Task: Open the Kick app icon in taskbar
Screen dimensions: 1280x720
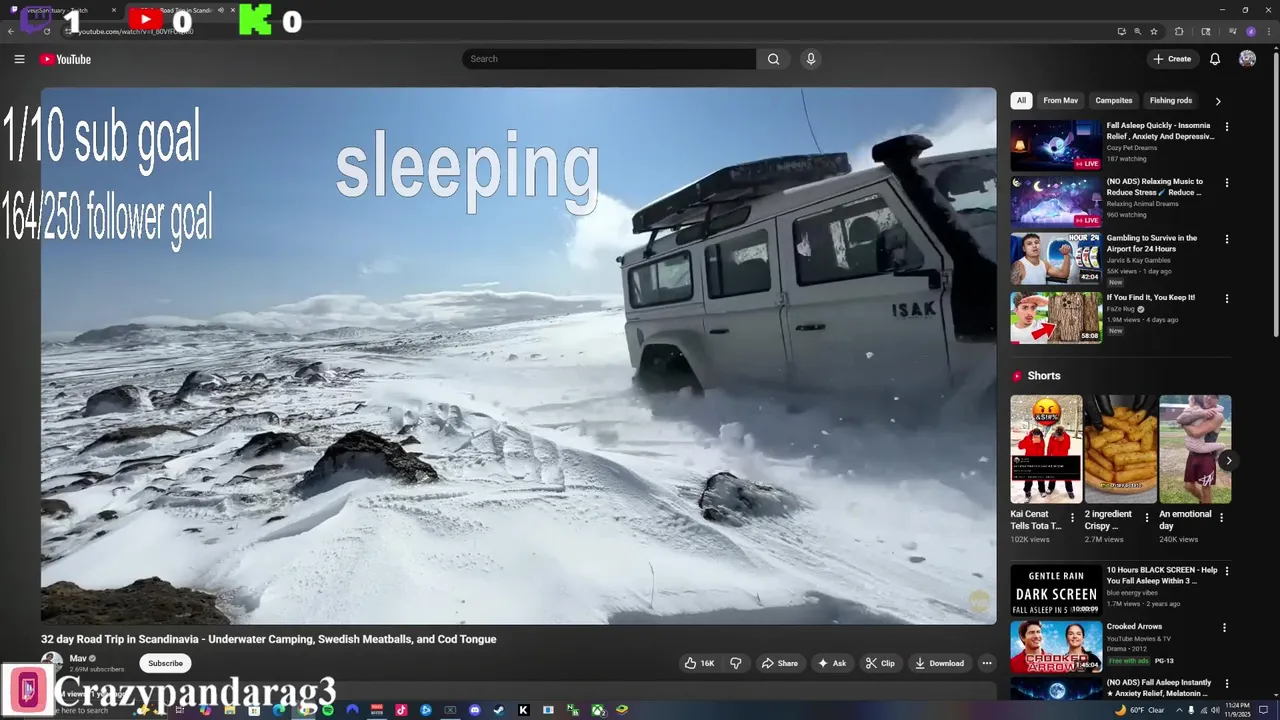Action: coord(523,710)
